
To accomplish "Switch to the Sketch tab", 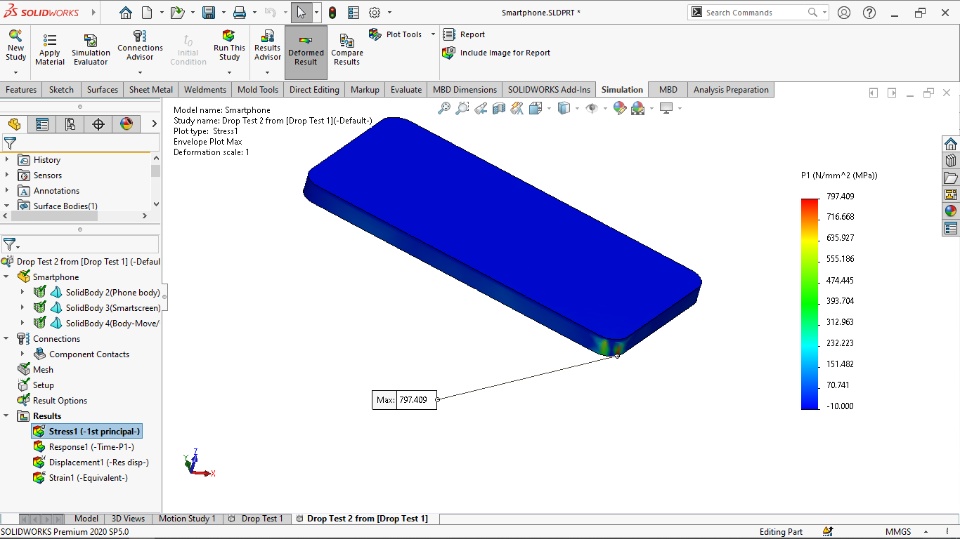I will (x=61, y=89).
